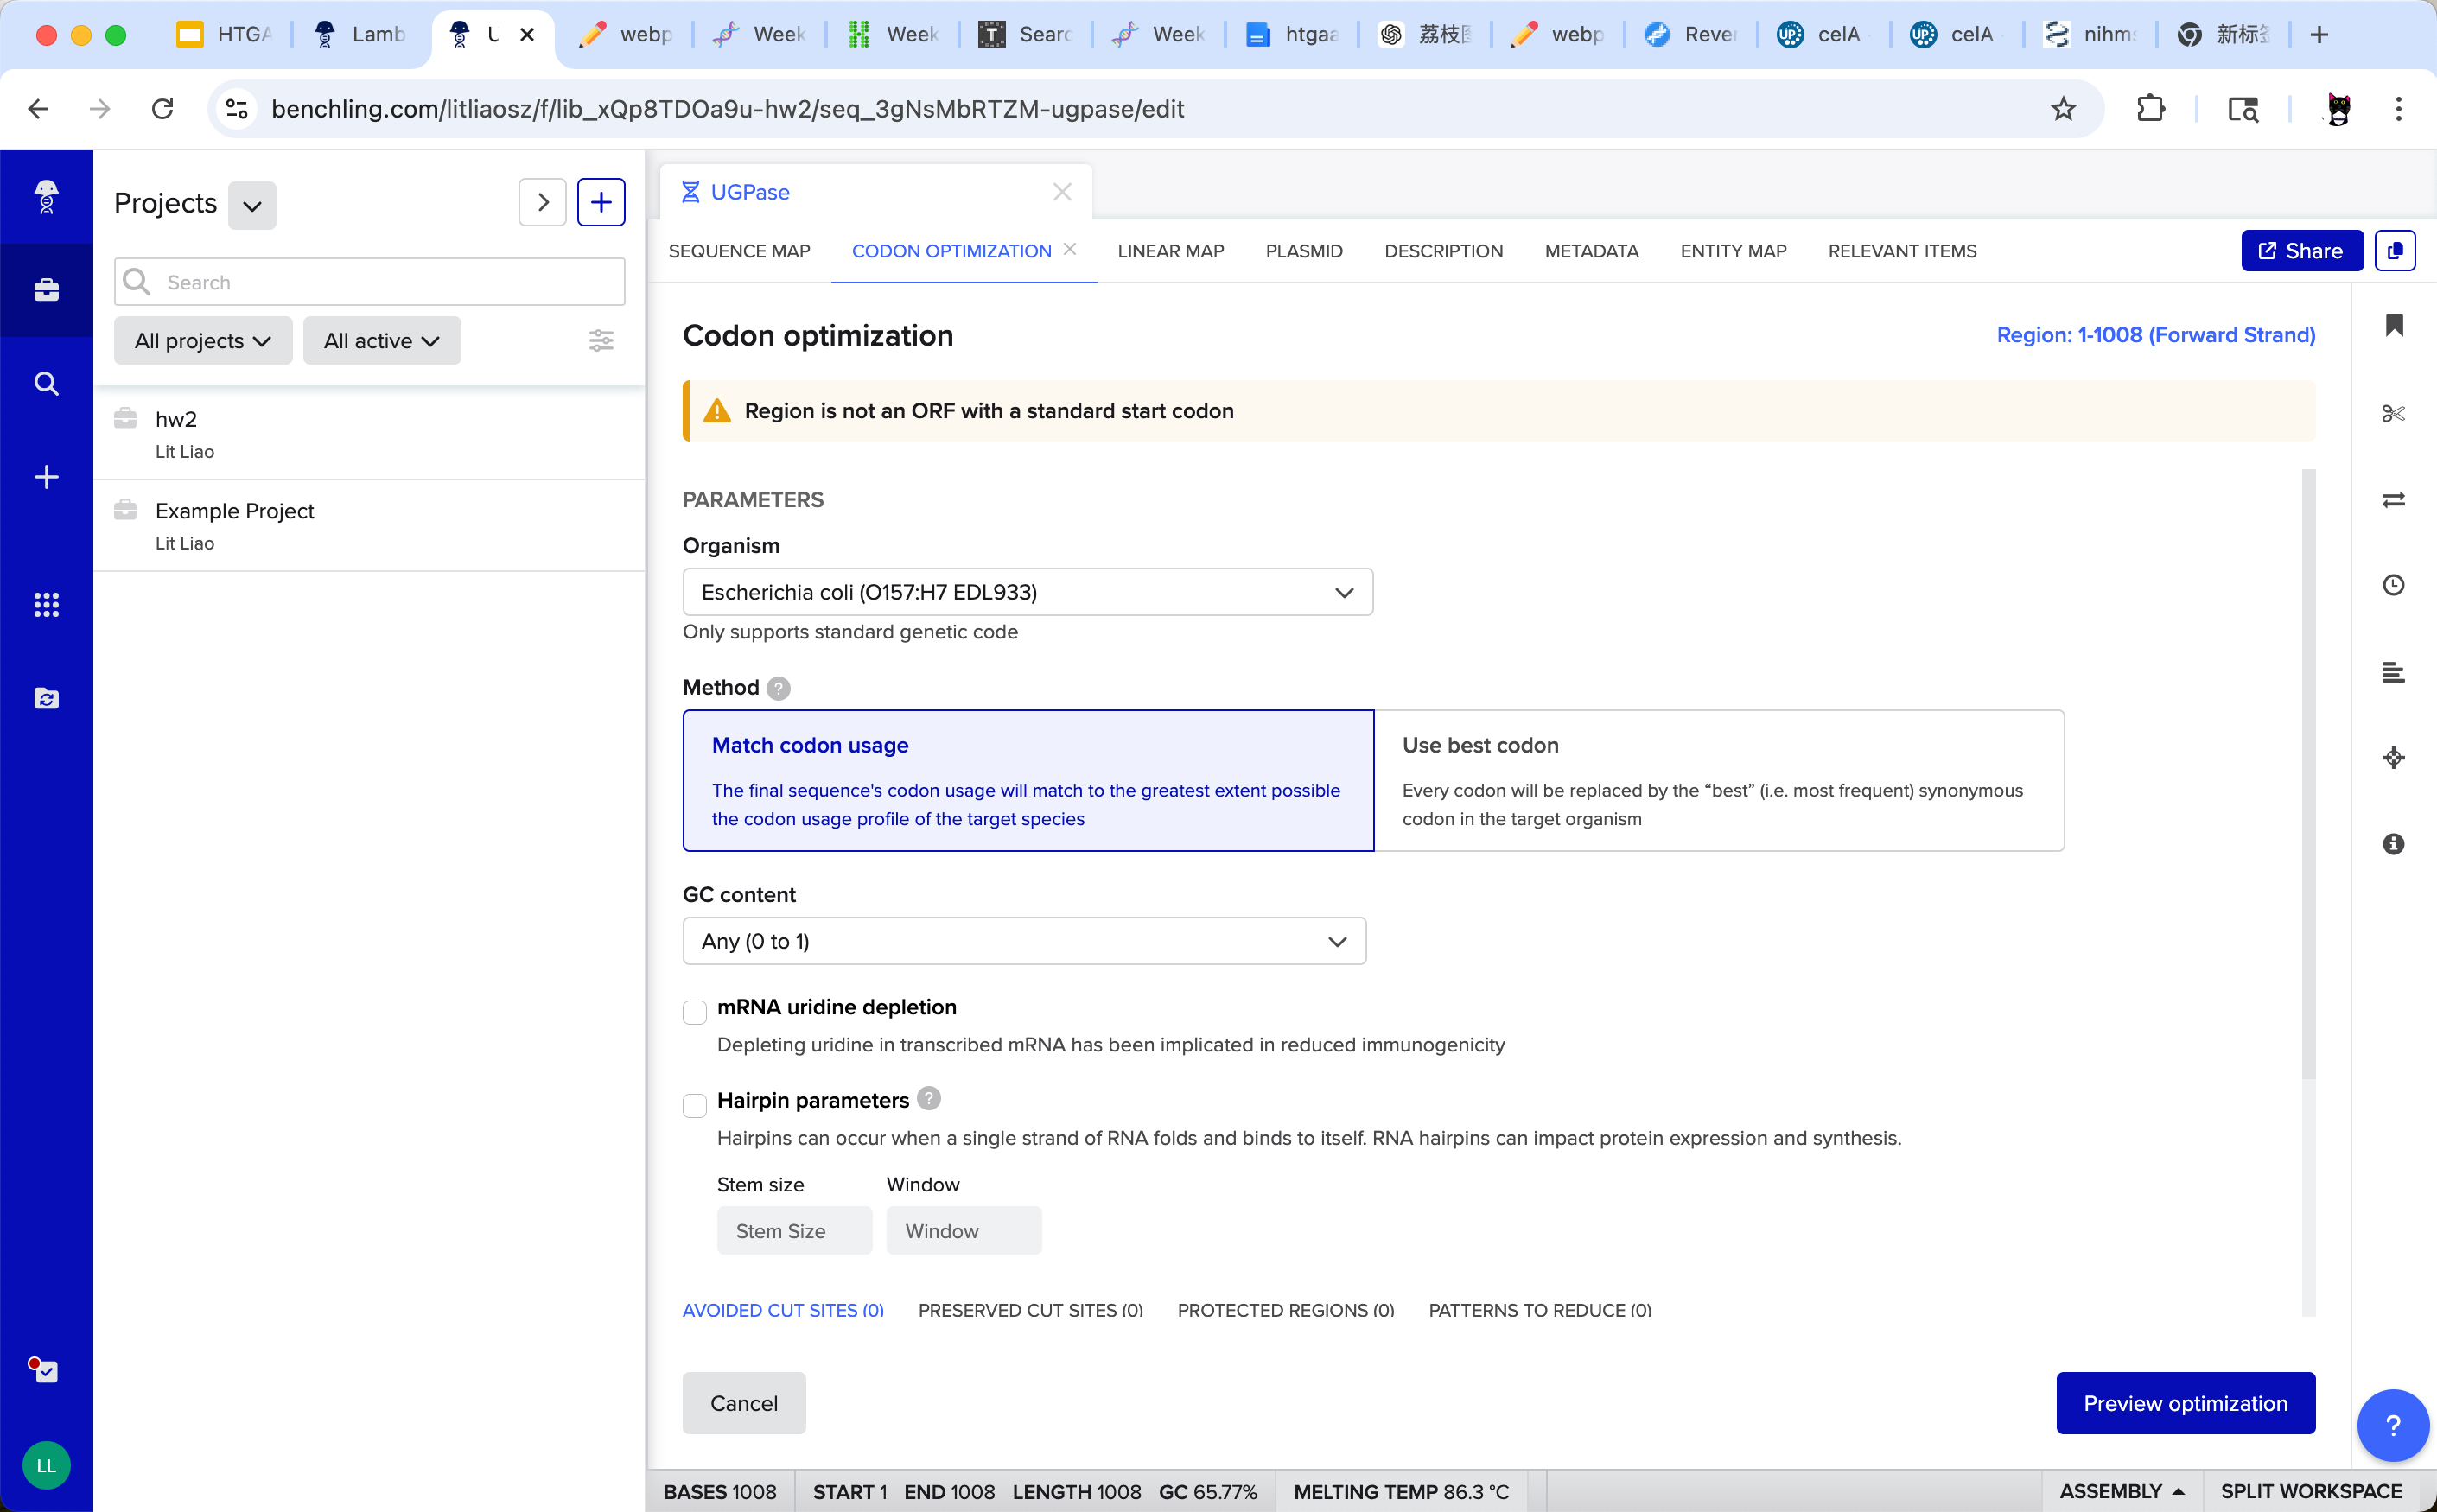
Task: Open the Projects briefcase icon in navigation
Action: 46,290
